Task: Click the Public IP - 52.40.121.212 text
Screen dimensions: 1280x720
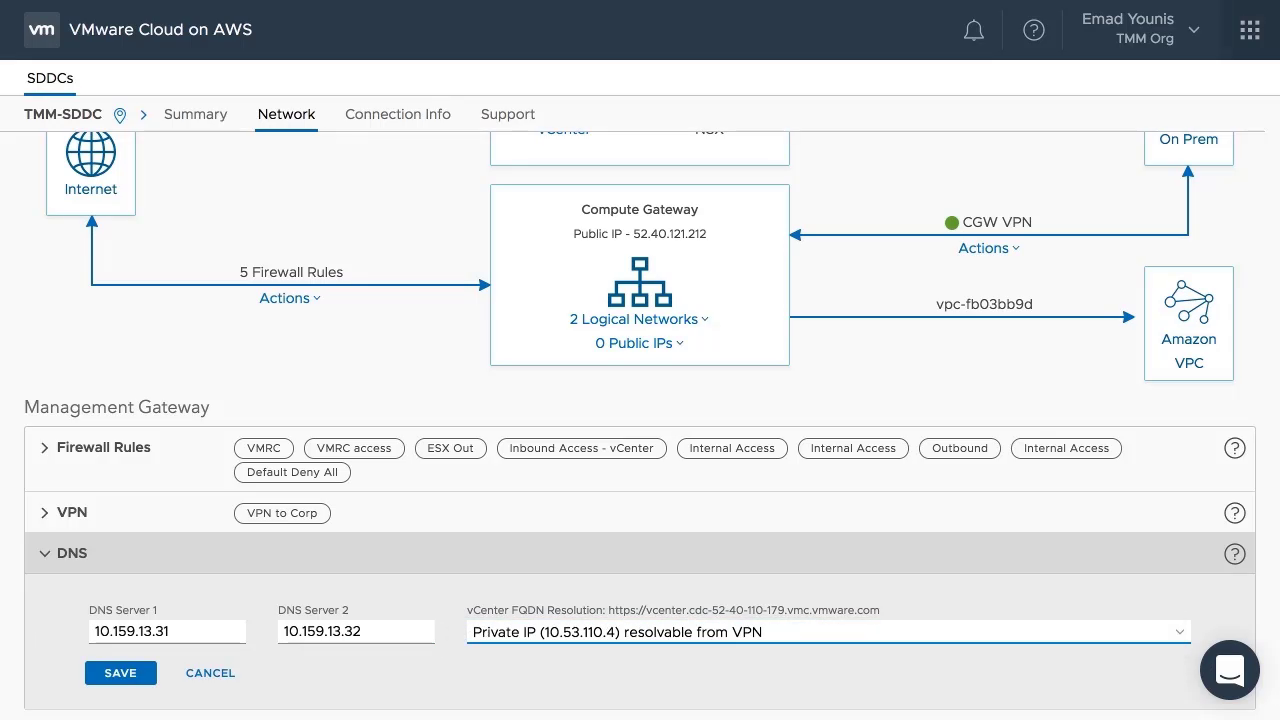Action: pyautogui.click(x=640, y=234)
